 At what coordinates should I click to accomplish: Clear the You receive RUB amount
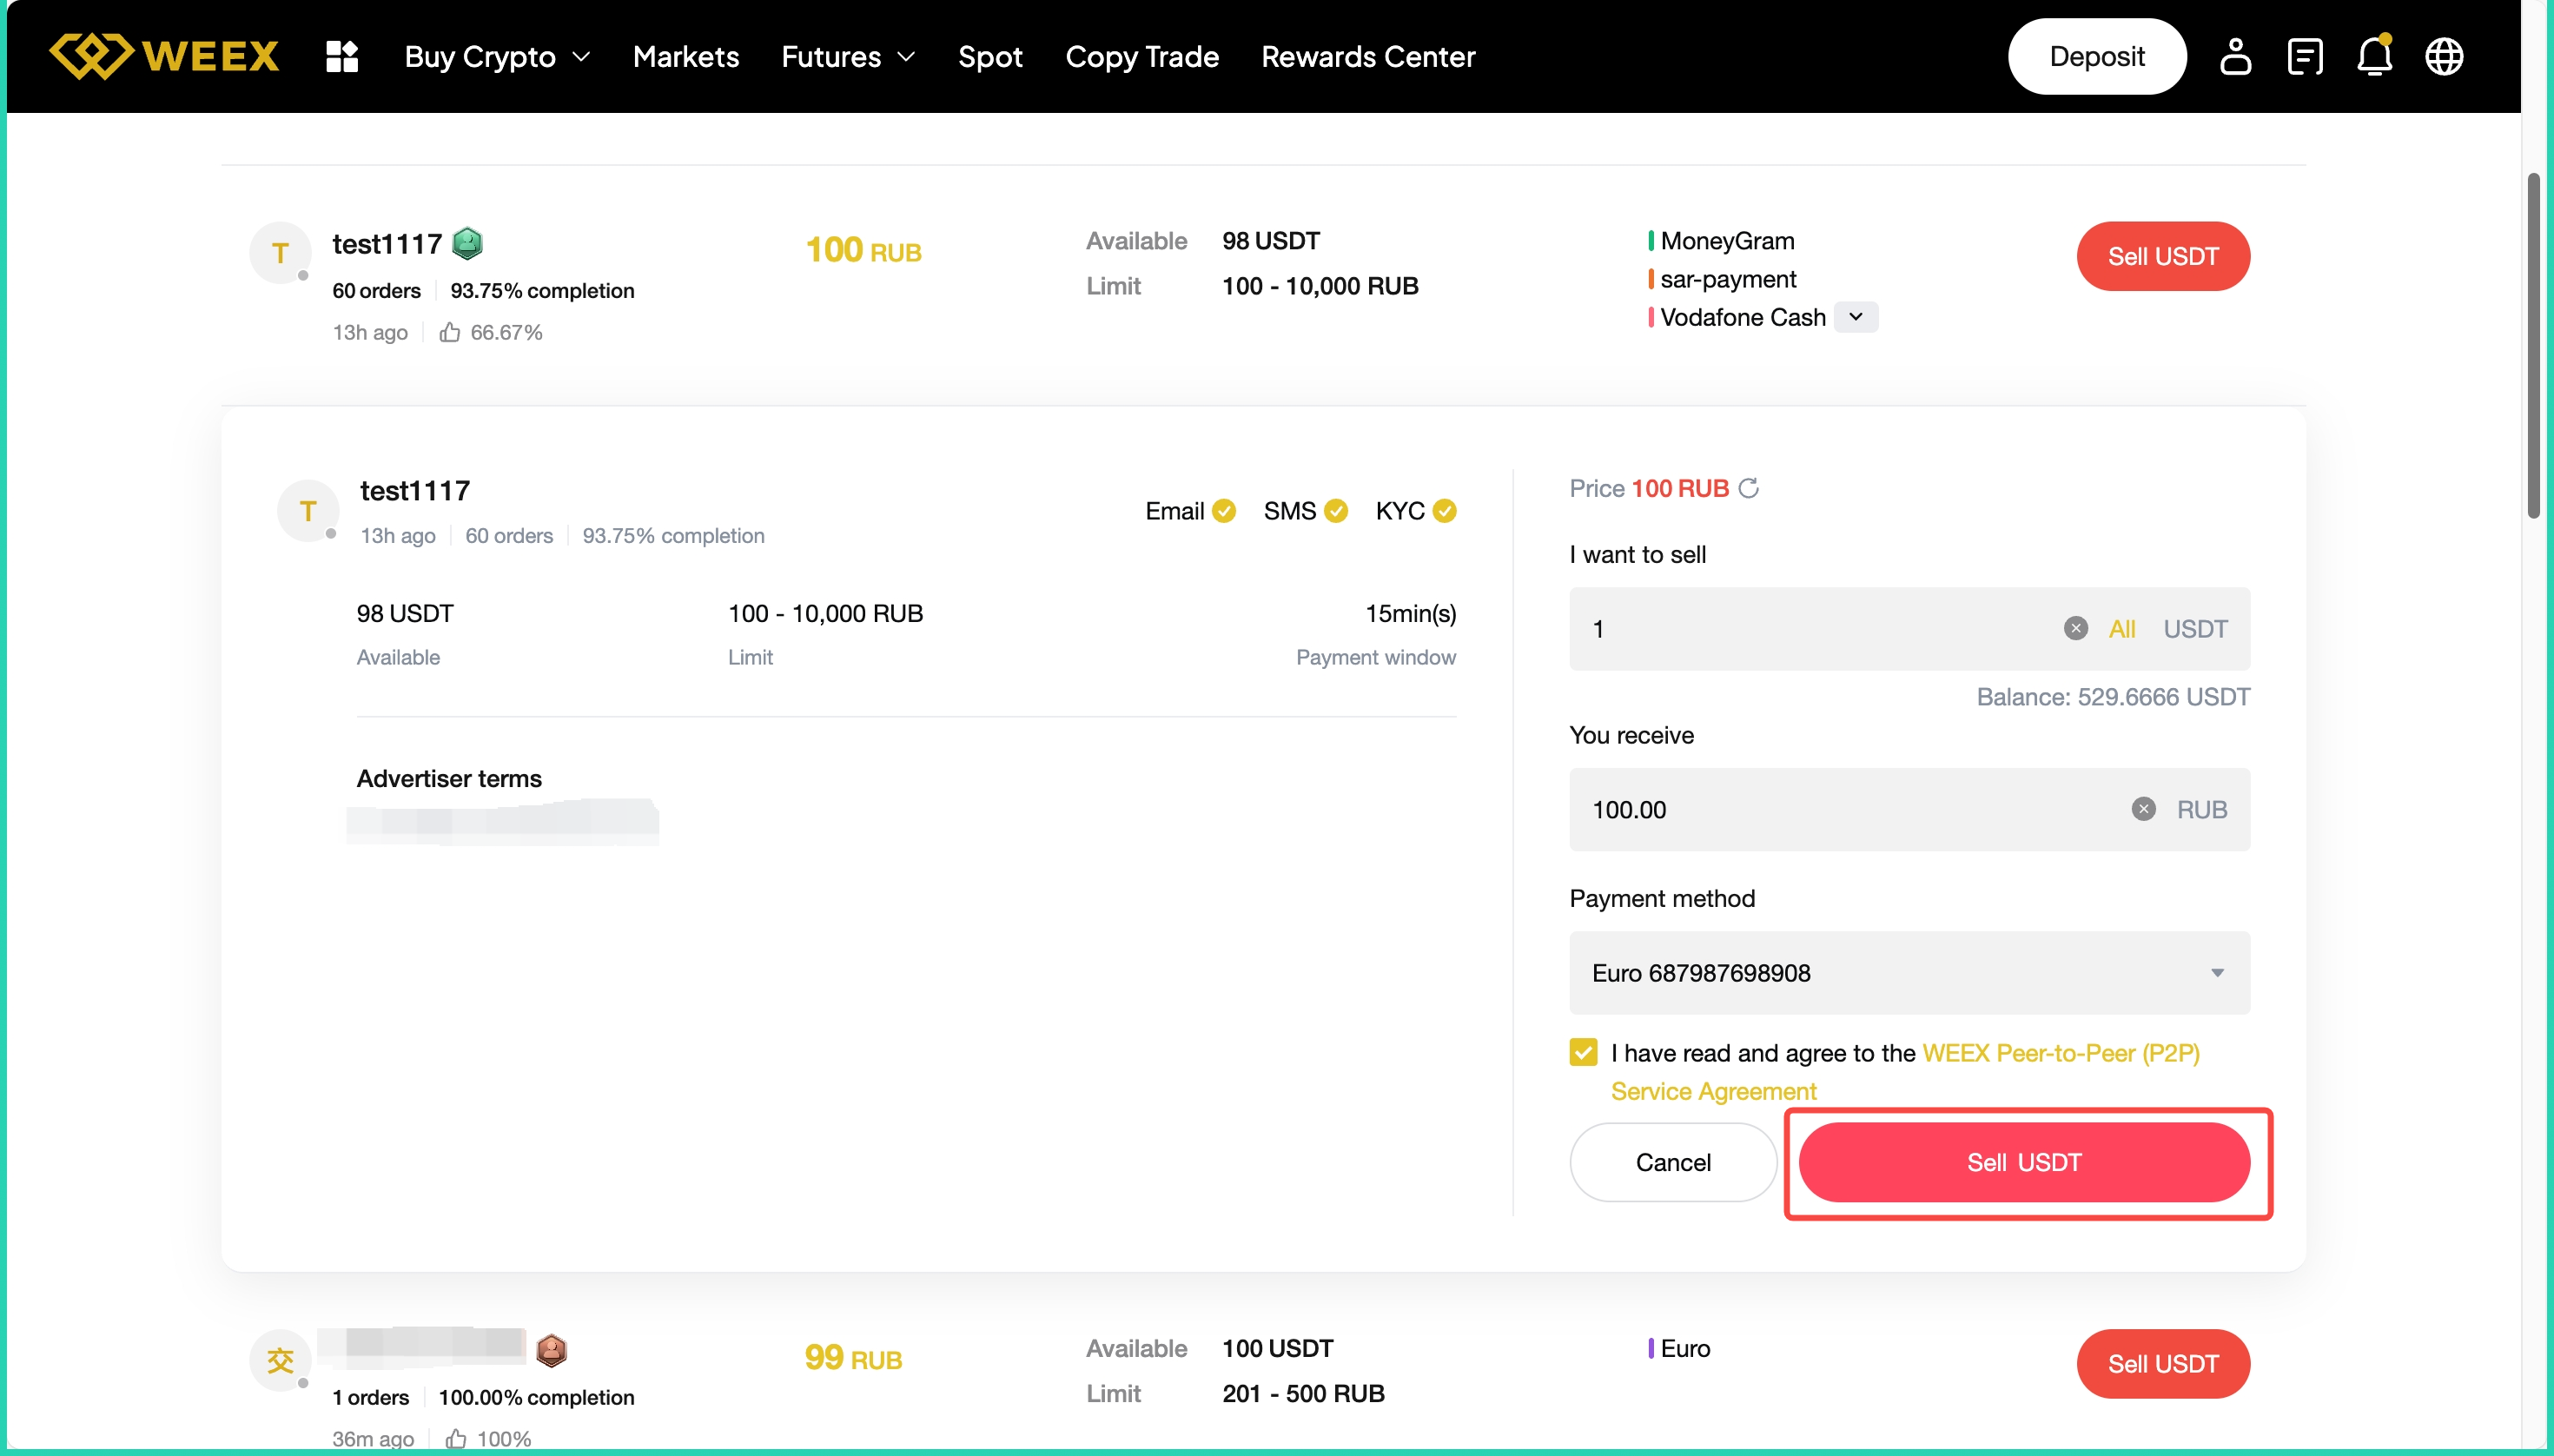point(2142,809)
